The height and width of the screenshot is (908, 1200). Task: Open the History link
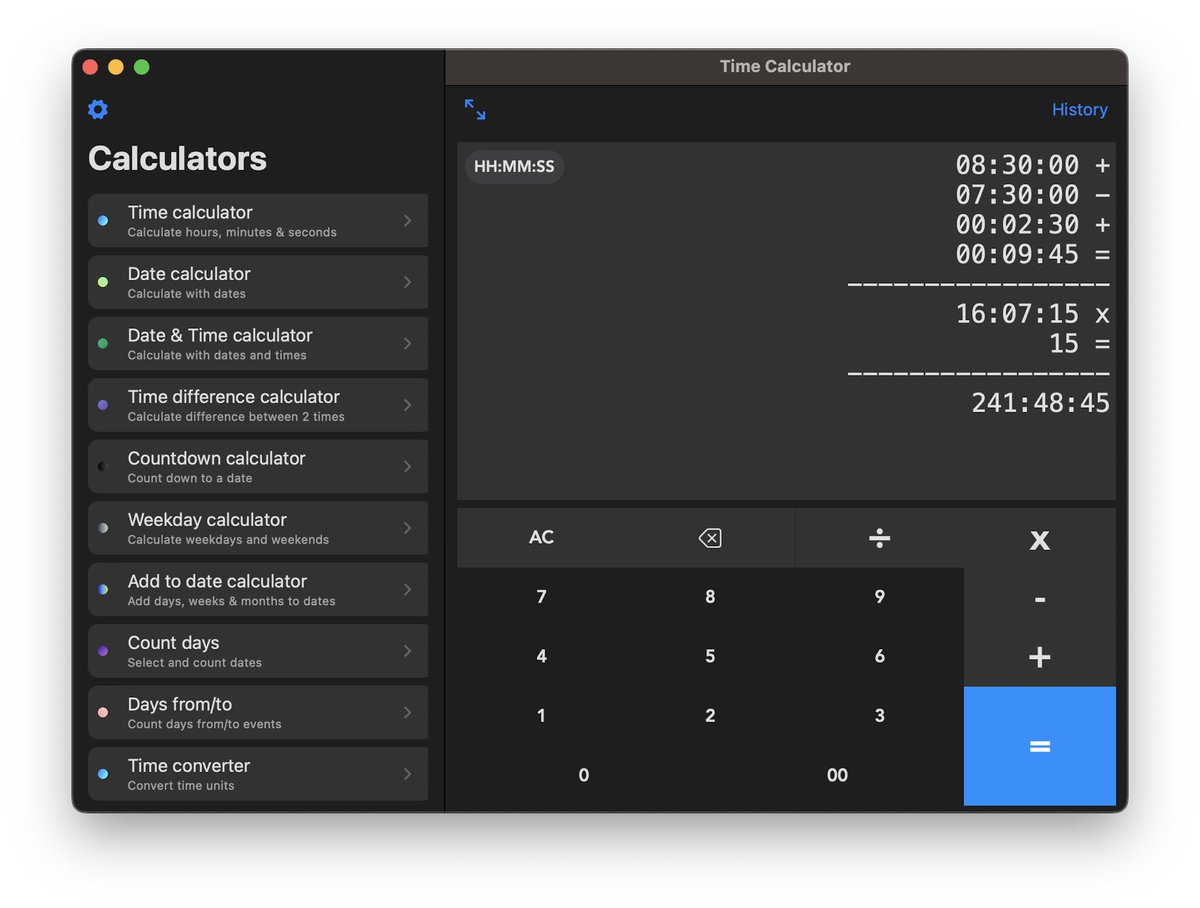[1080, 110]
